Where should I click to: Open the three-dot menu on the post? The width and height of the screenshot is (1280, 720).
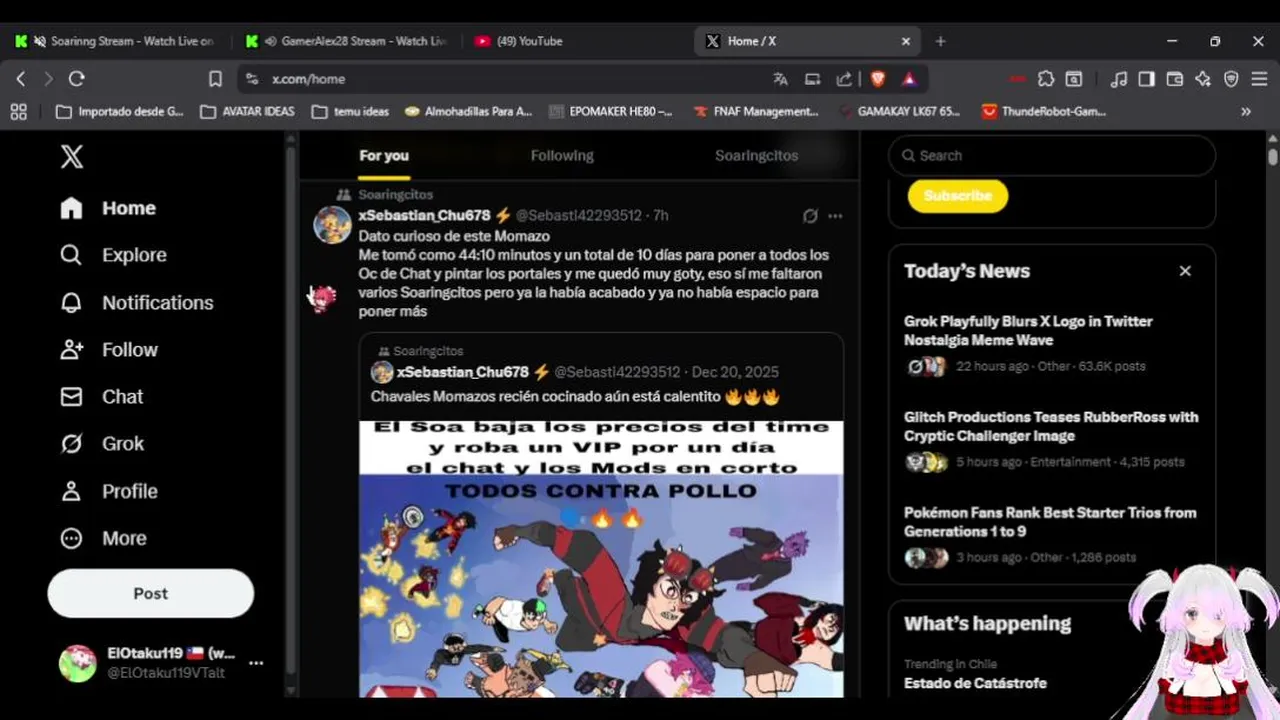[x=835, y=215]
